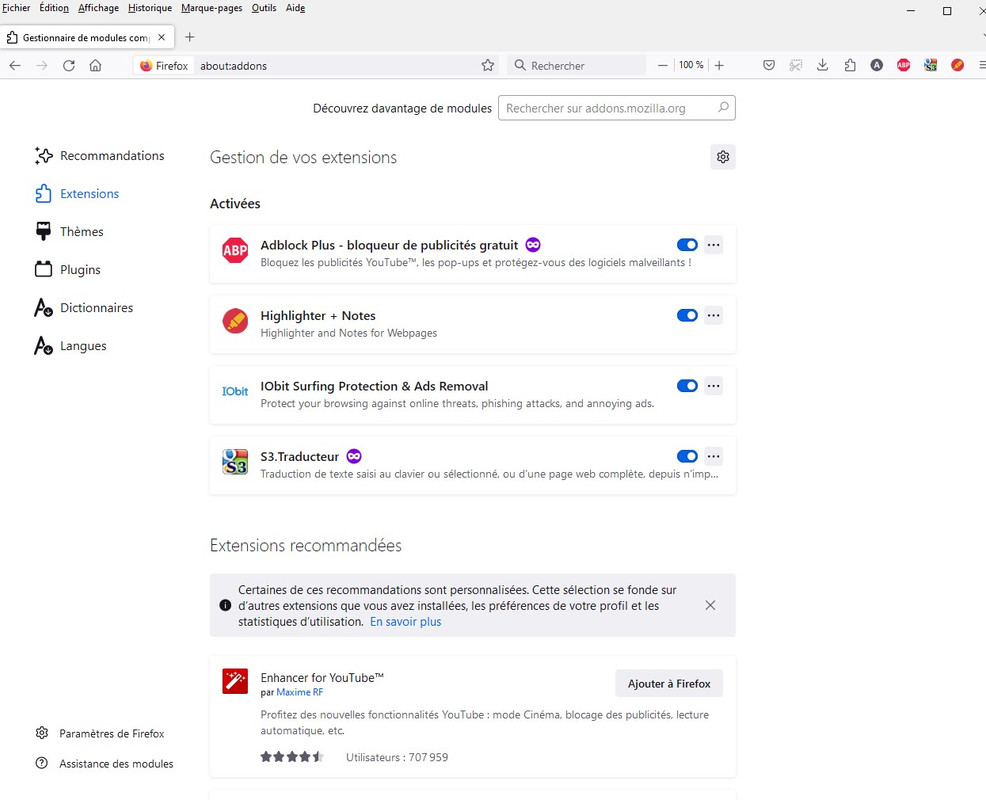
Task: Open S3.Traducteur toolbar icon
Action: point(931,65)
